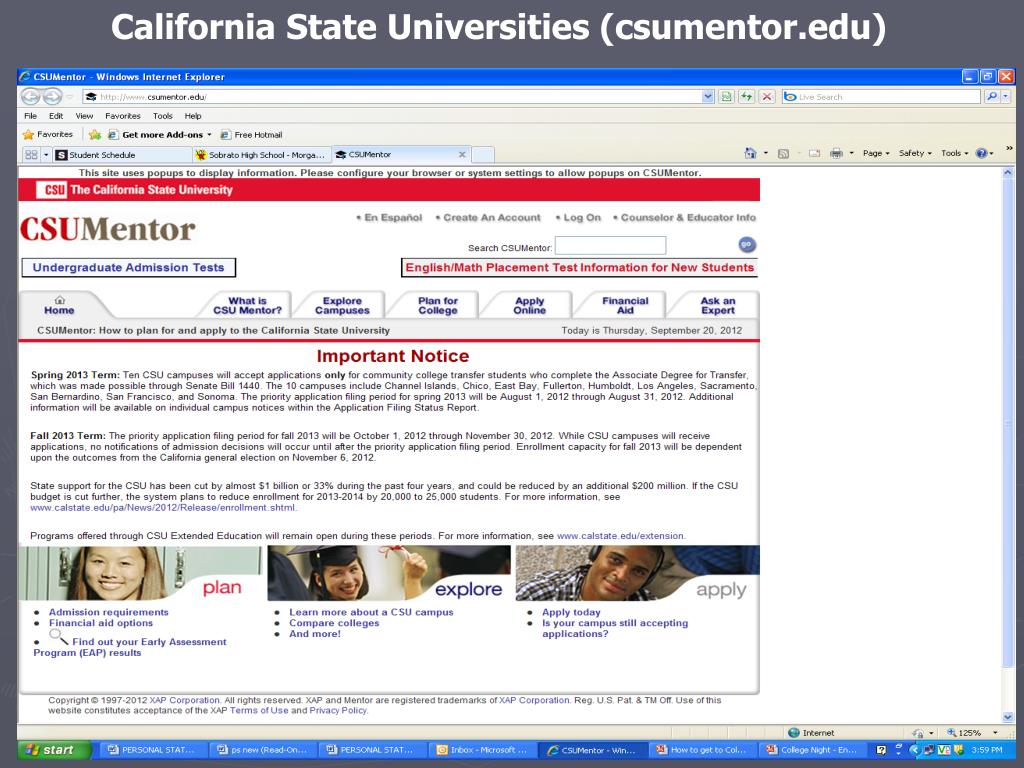Click the URL address bar field

pos(392,97)
